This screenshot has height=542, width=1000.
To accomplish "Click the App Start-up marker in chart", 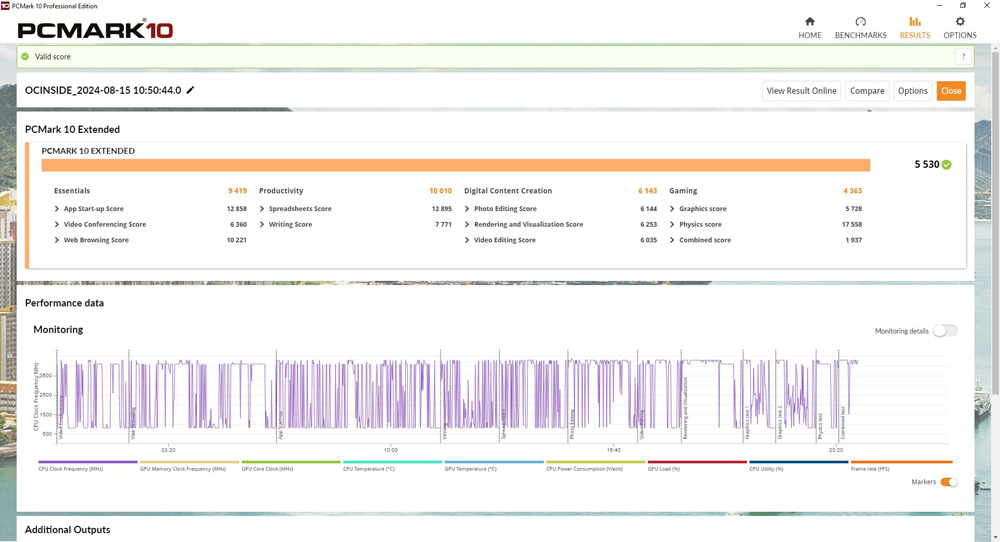I will pyautogui.click(x=280, y=426).
